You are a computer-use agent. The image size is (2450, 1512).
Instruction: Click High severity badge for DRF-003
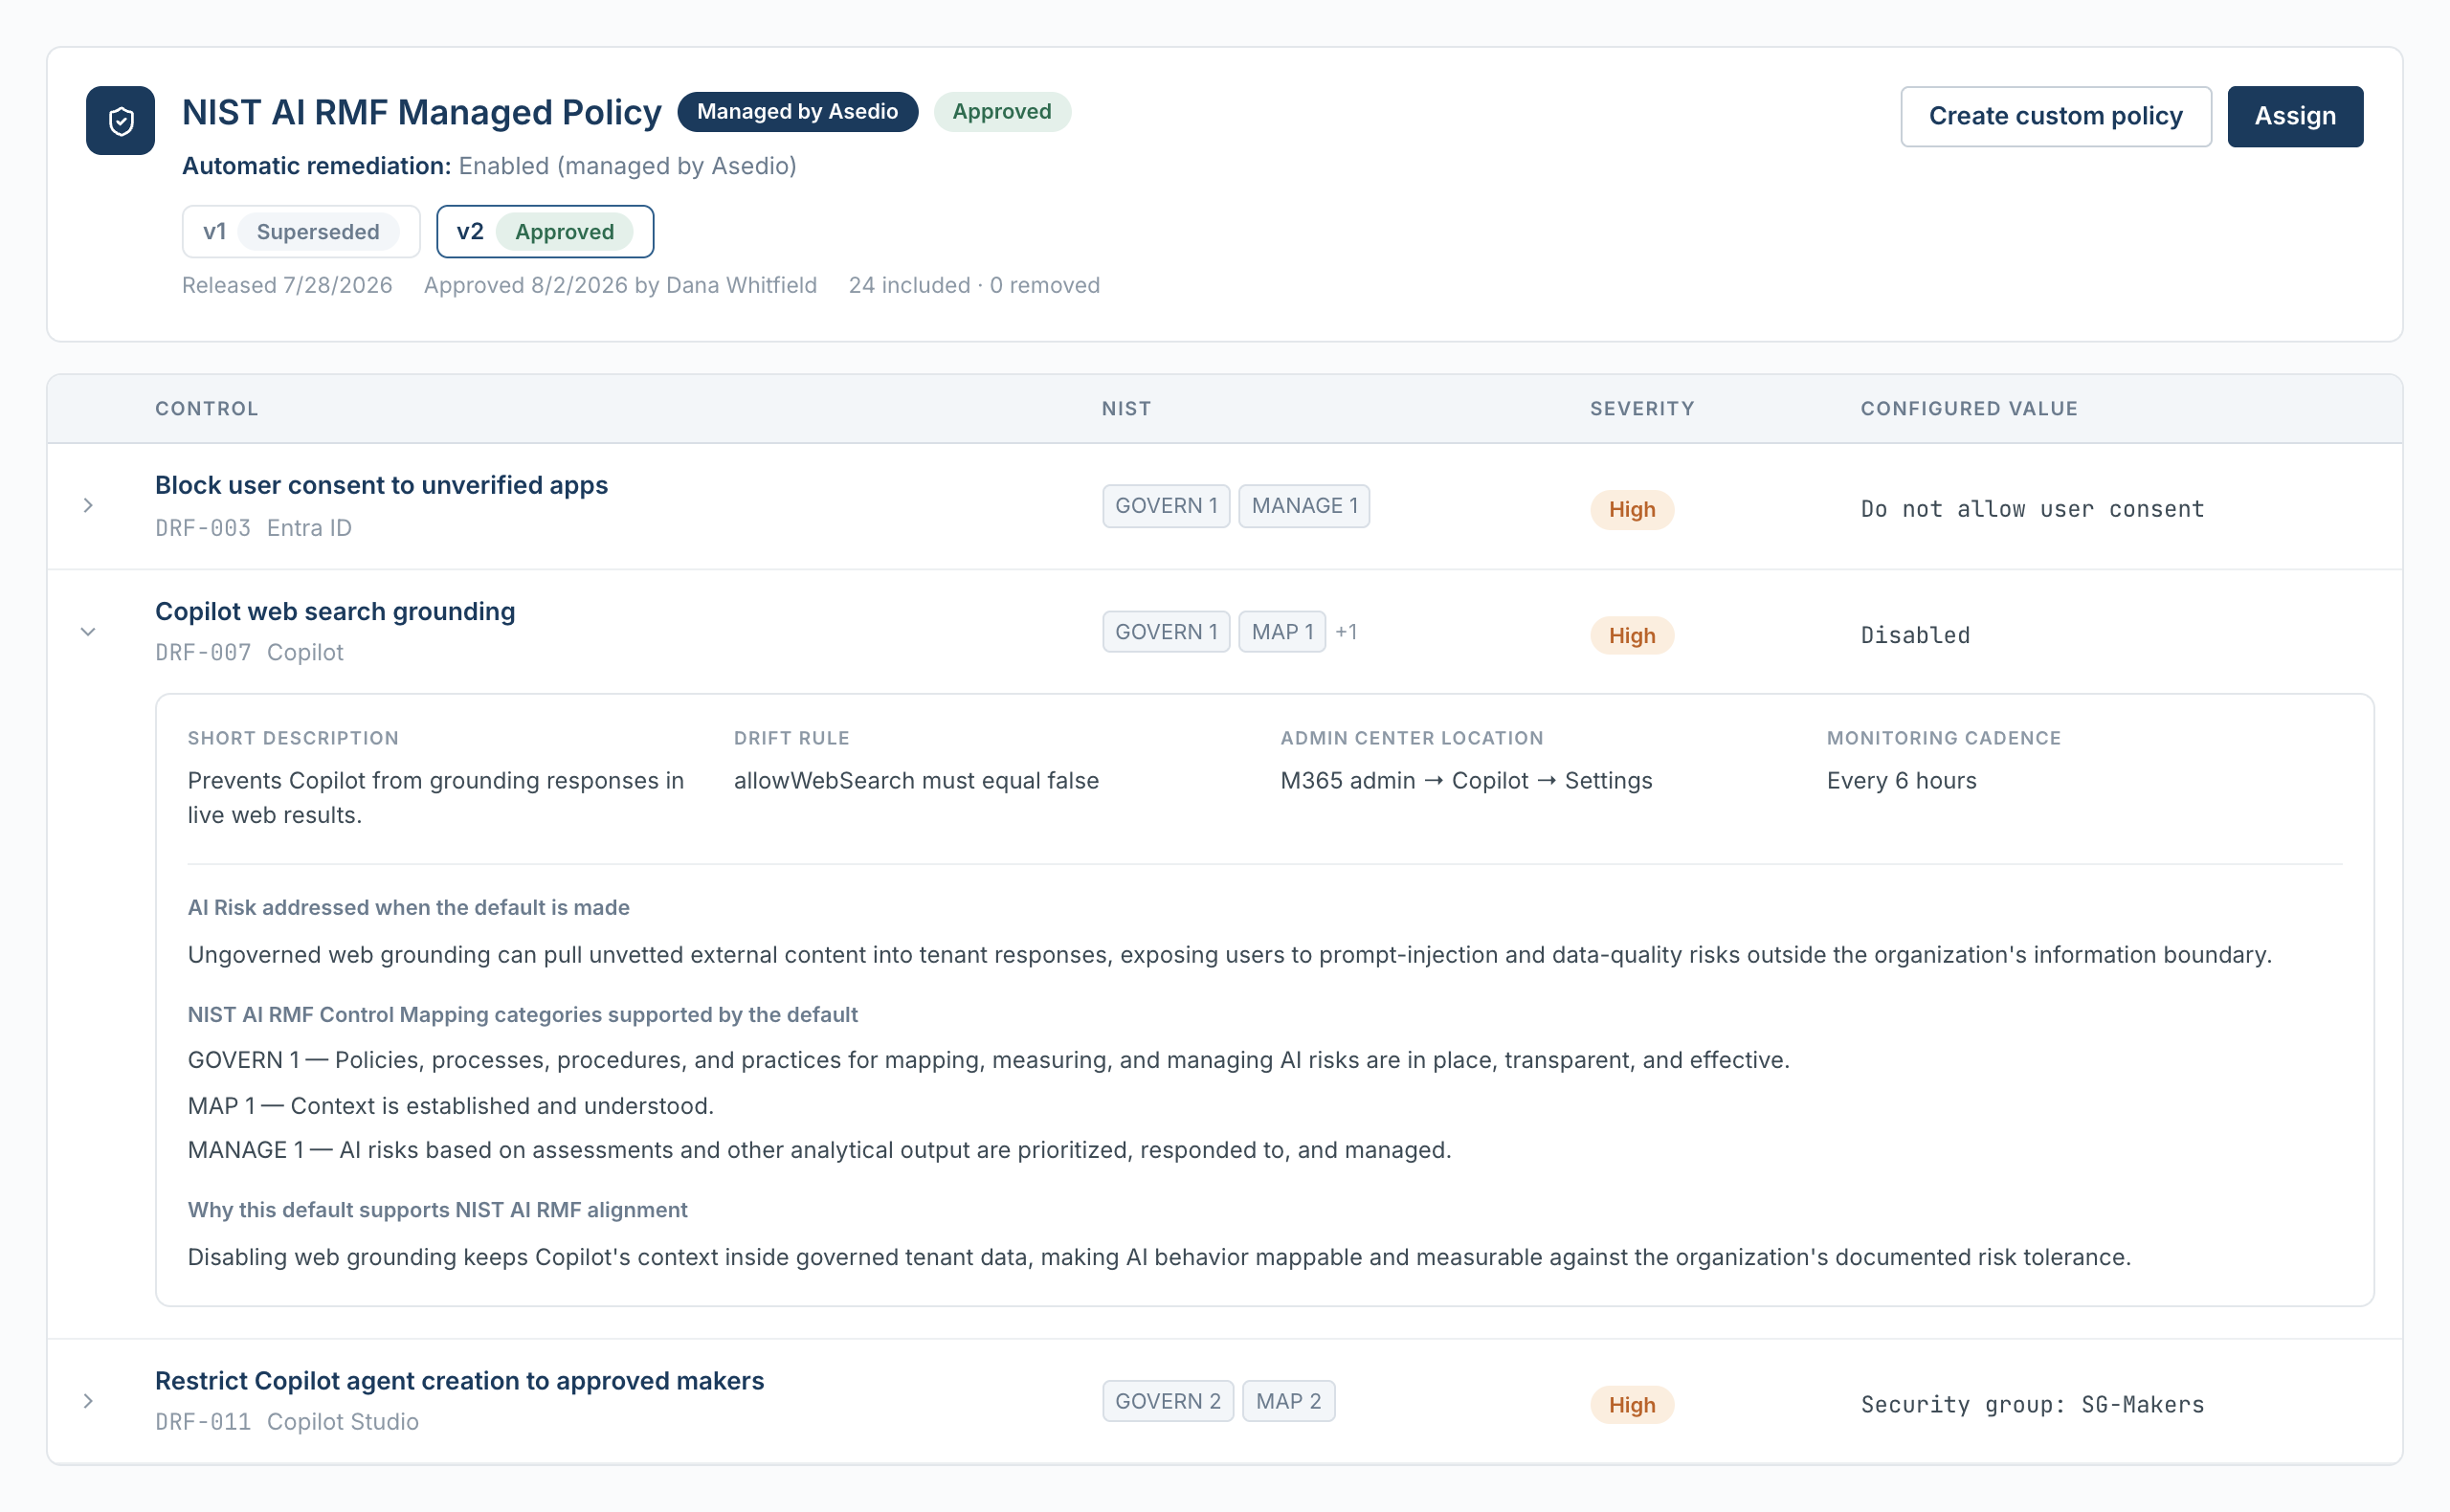coord(1632,509)
